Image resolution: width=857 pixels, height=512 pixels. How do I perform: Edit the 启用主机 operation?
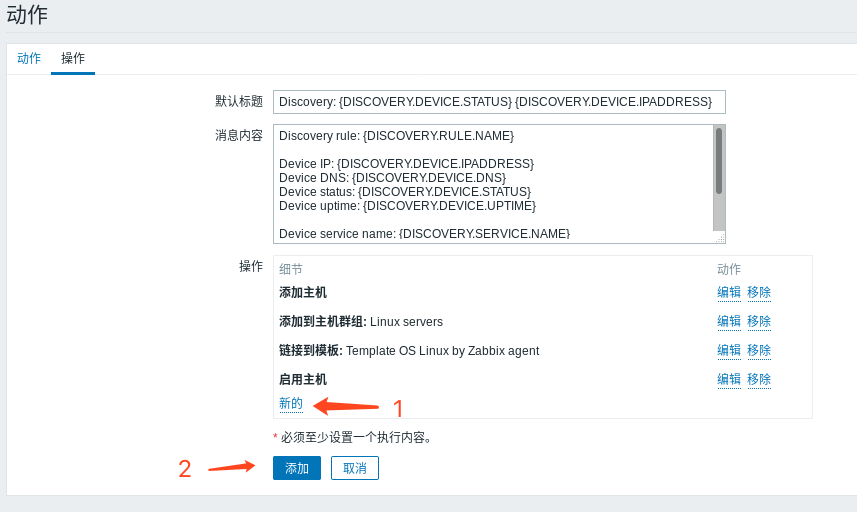728,380
